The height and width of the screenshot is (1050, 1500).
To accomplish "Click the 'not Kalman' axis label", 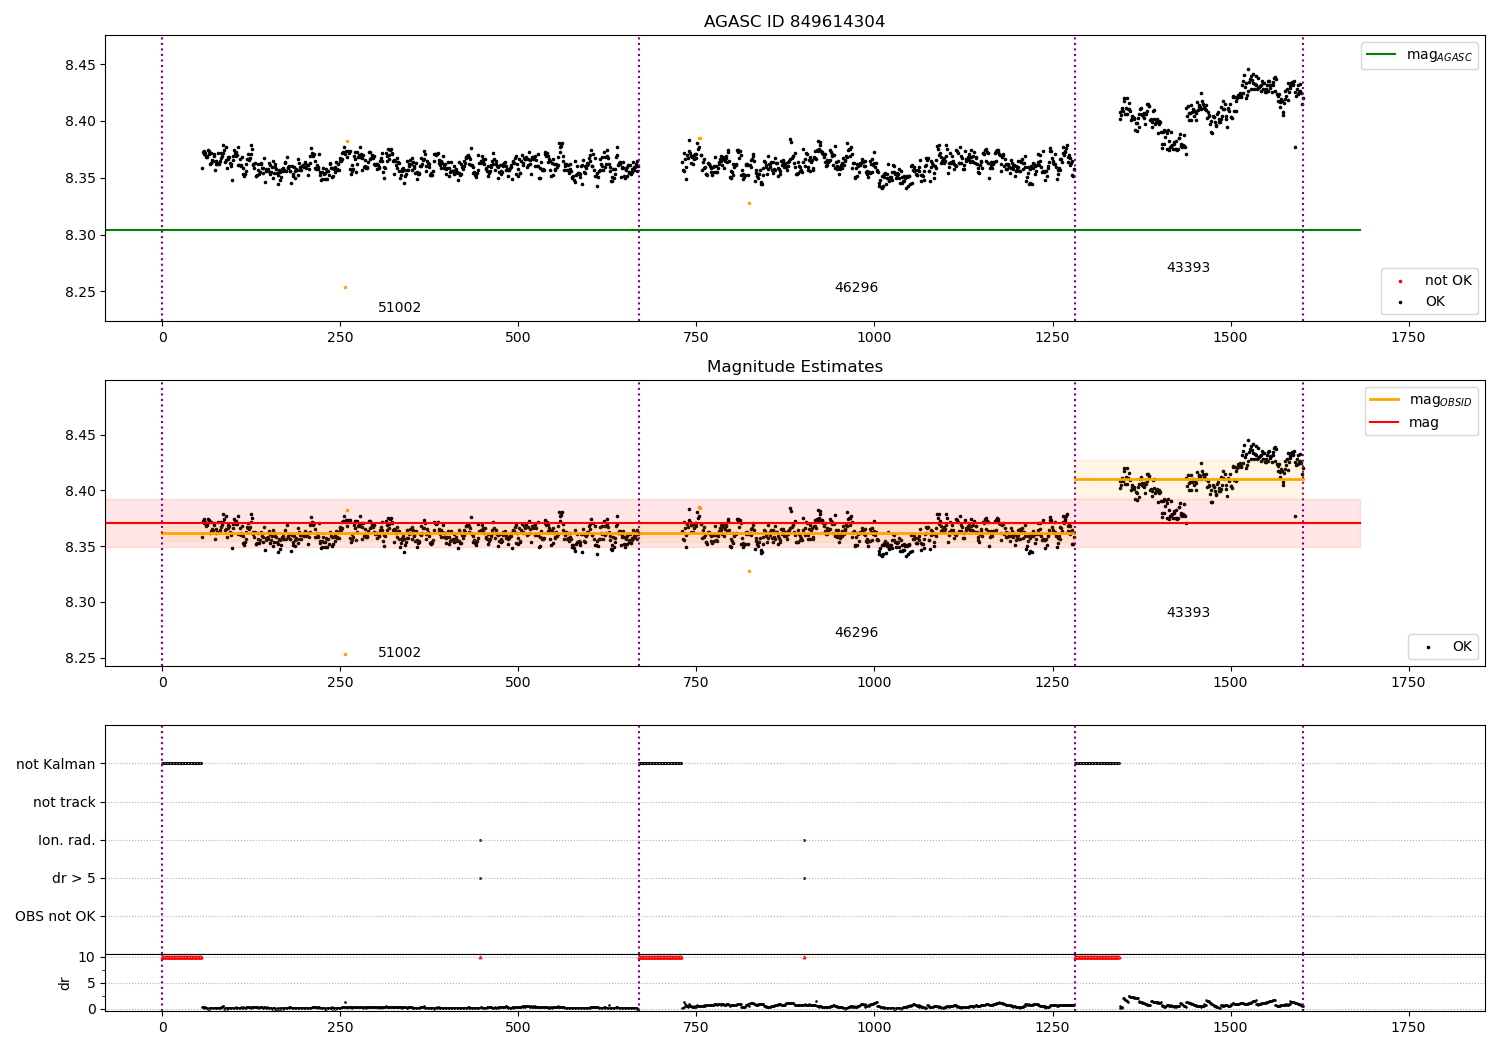I will (x=56, y=764).
